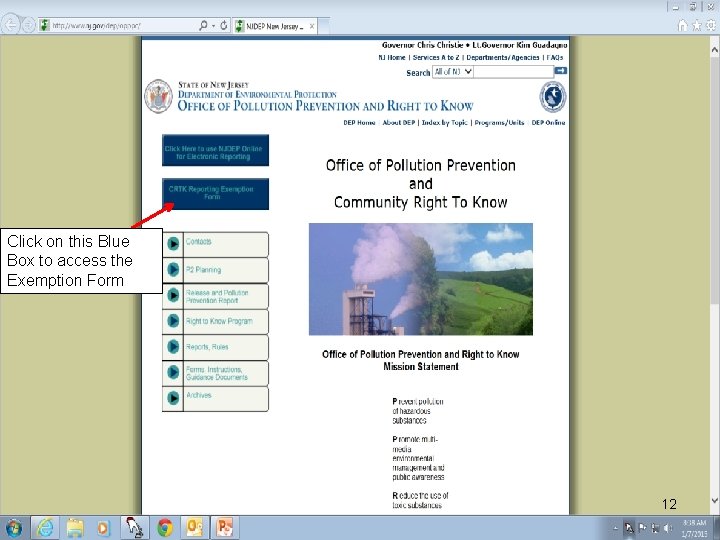Screen dimensions: 720x540
Task: Close the NJDEP New Jersey tab
Action: pos(312,26)
